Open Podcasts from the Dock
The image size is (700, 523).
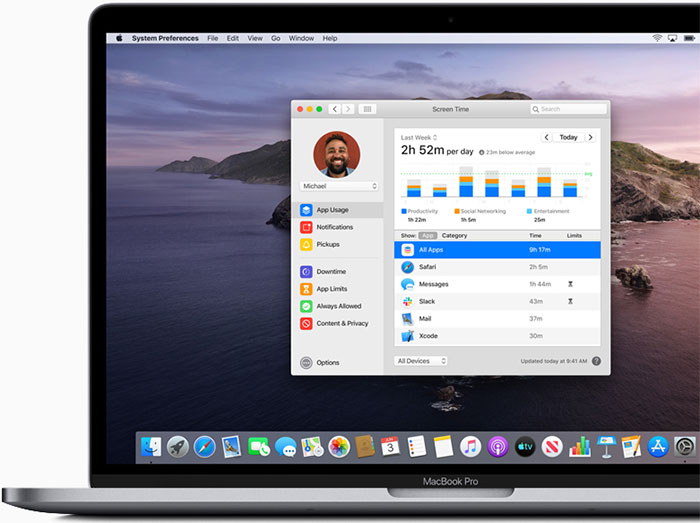coord(497,447)
